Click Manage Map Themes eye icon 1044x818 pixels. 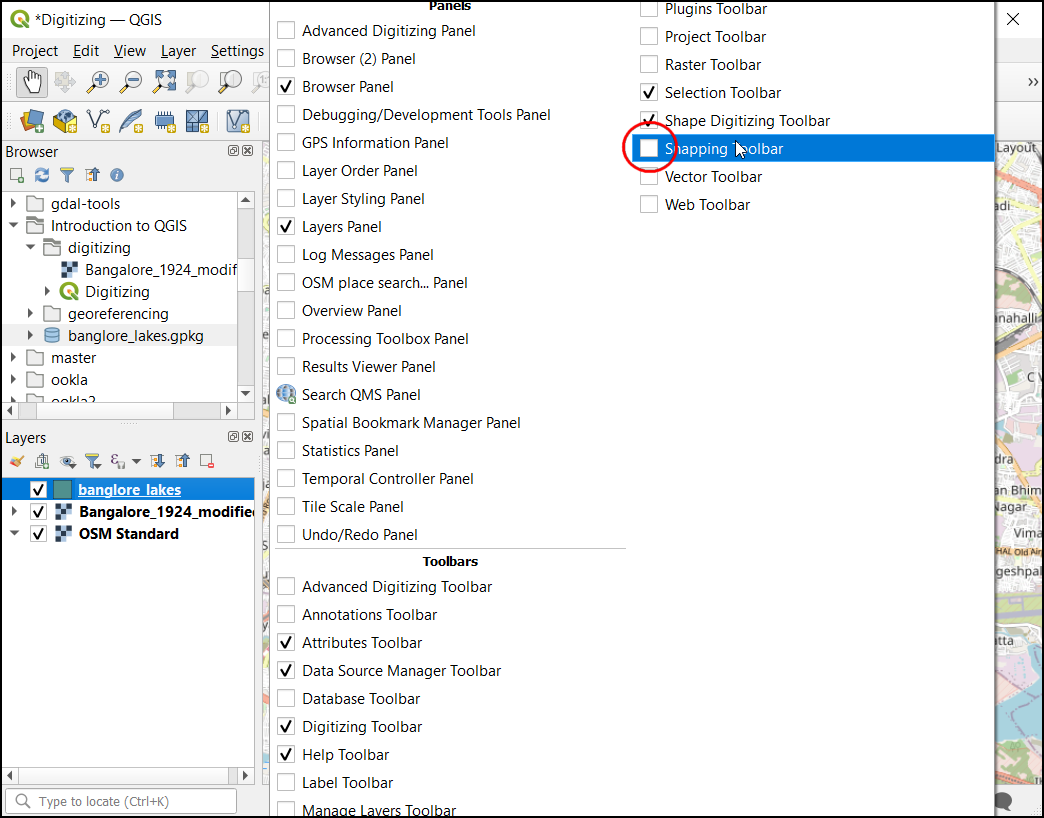pos(67,461)
